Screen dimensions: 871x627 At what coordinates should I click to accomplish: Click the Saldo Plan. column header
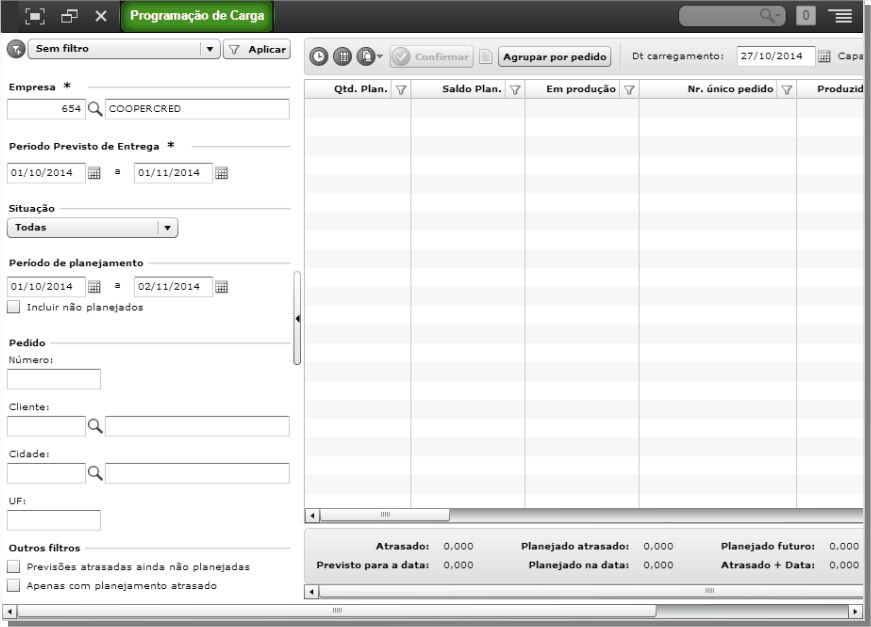(472, 89)
